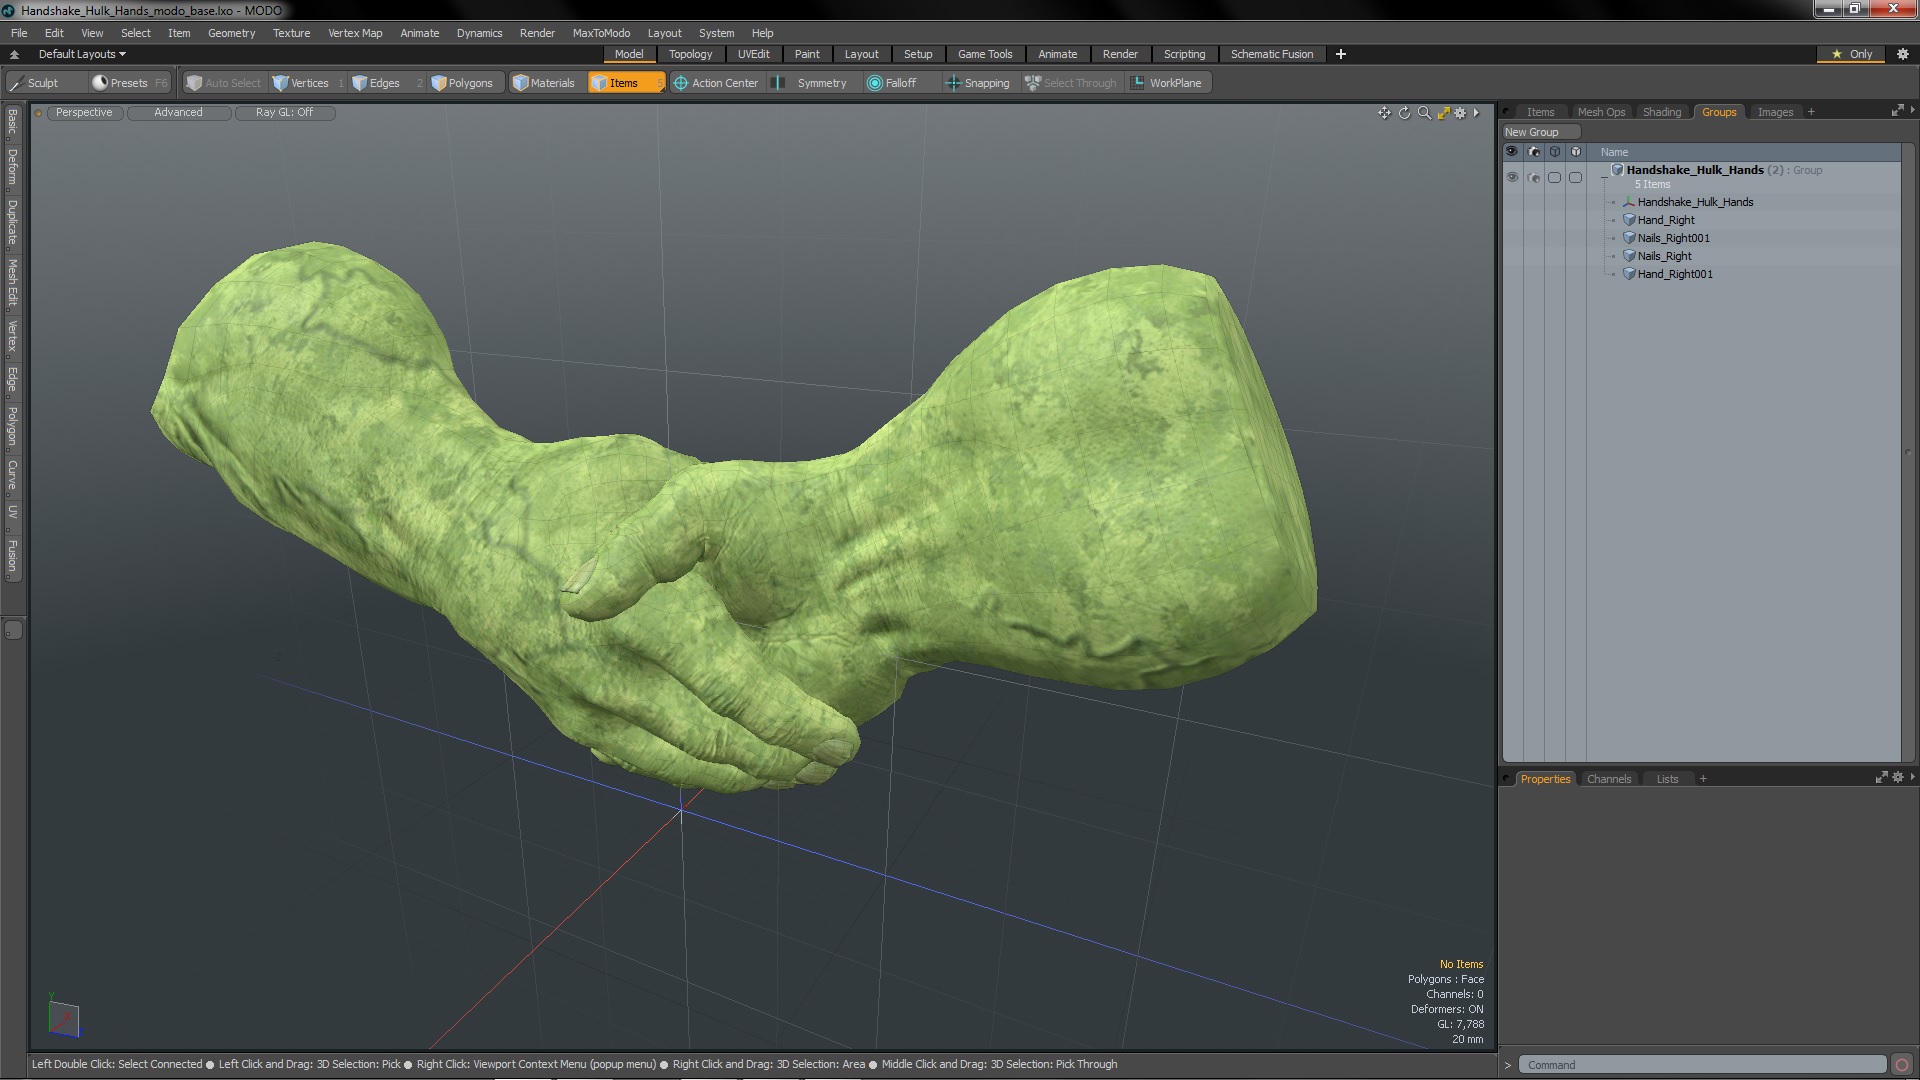Click the New Group button

click(1540, 132)
